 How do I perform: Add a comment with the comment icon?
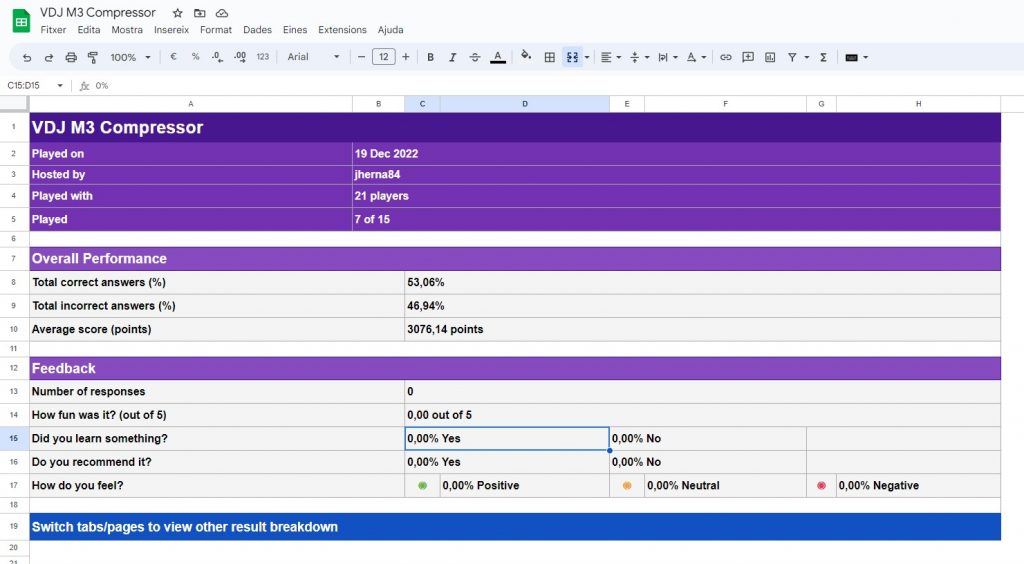tap(748, 57)
